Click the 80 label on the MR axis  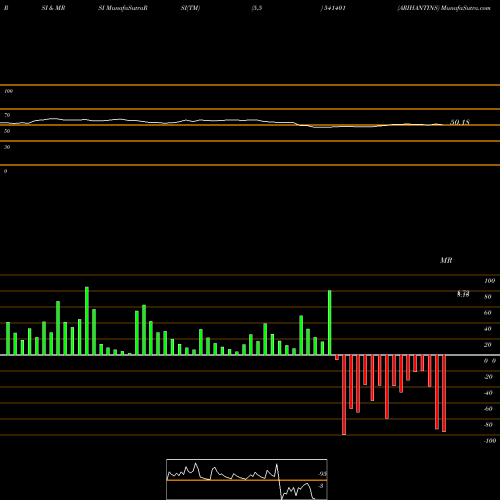pyautogui.click(x=488, y=297)
